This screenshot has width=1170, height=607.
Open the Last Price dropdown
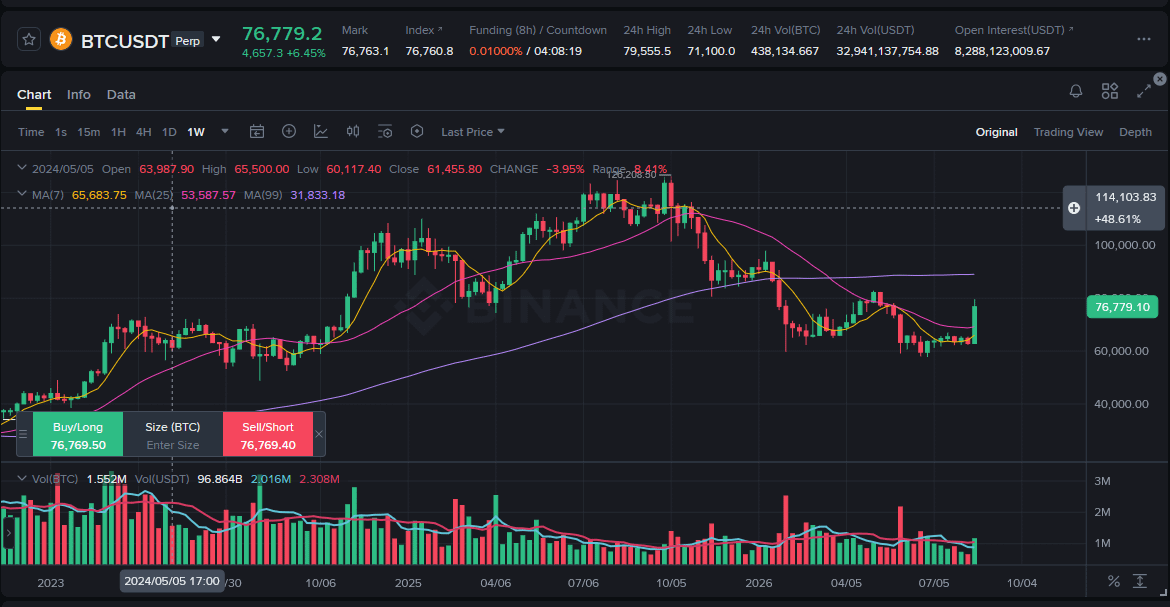tap(473, 132)
